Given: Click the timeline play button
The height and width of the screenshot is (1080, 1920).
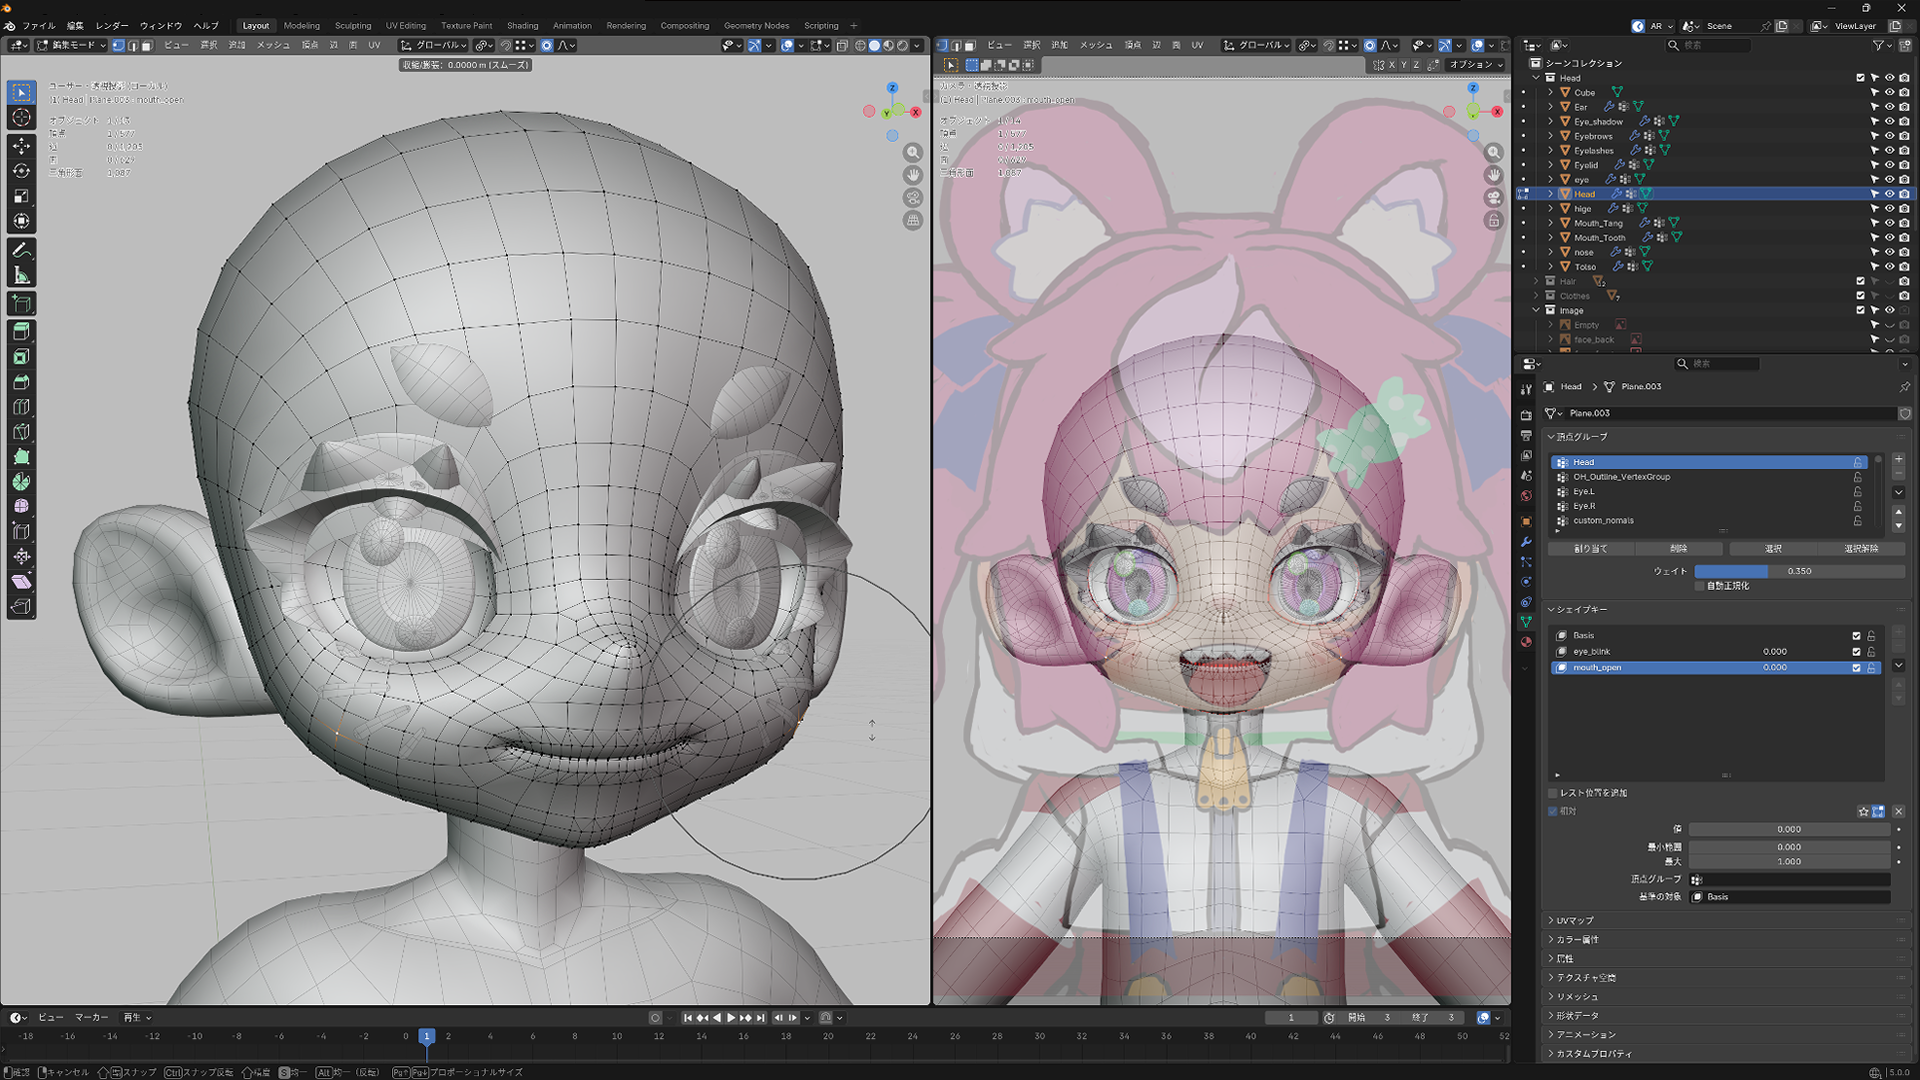Looking at the screenshot, I should coord(731,1018).
